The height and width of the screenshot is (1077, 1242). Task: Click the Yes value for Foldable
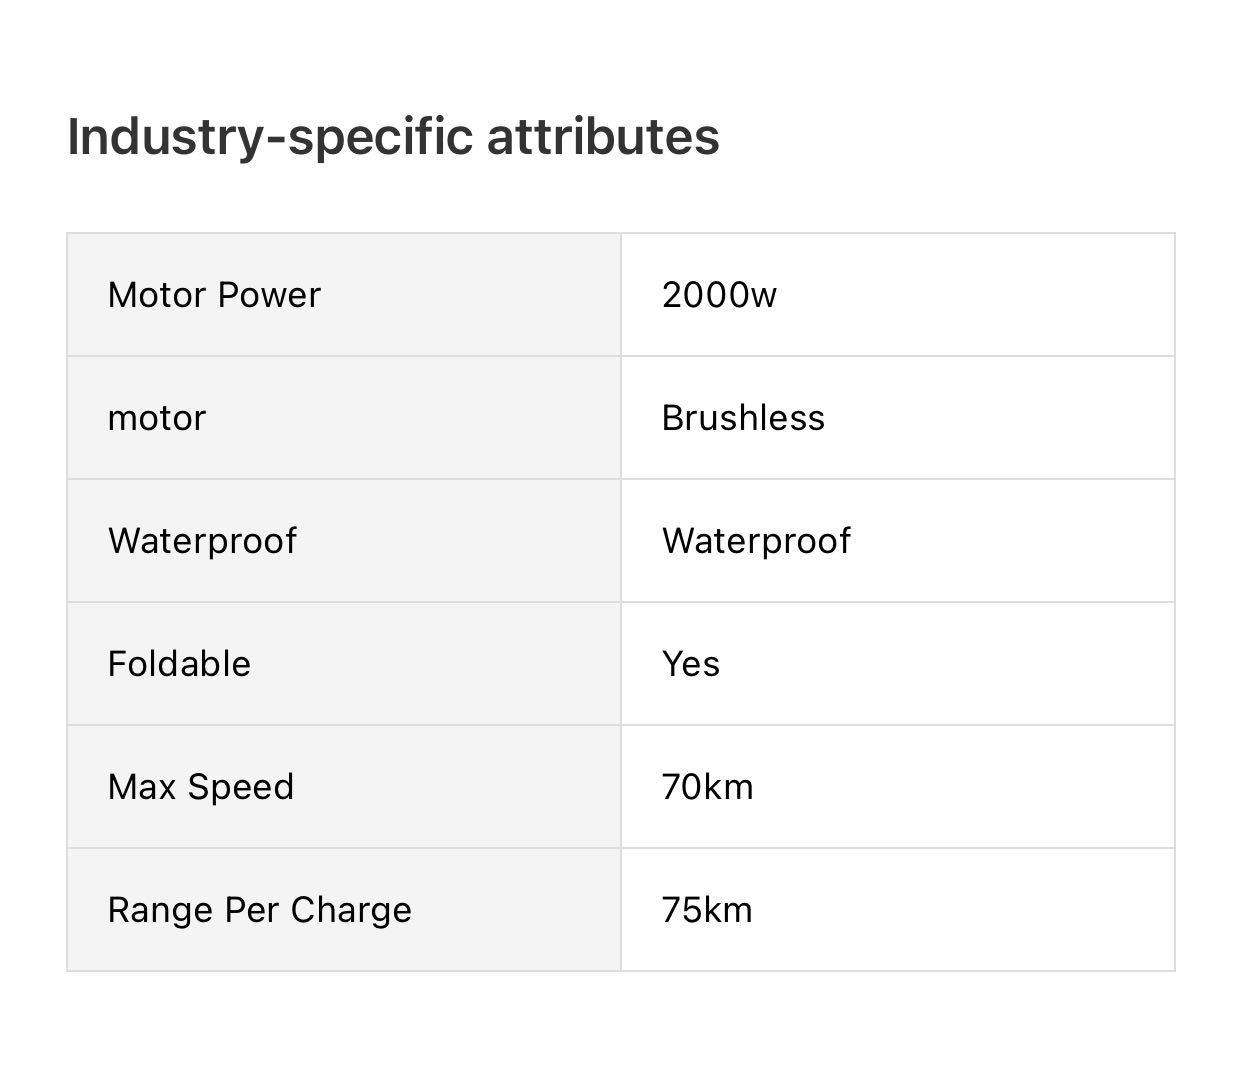click(x=691, y=664)
